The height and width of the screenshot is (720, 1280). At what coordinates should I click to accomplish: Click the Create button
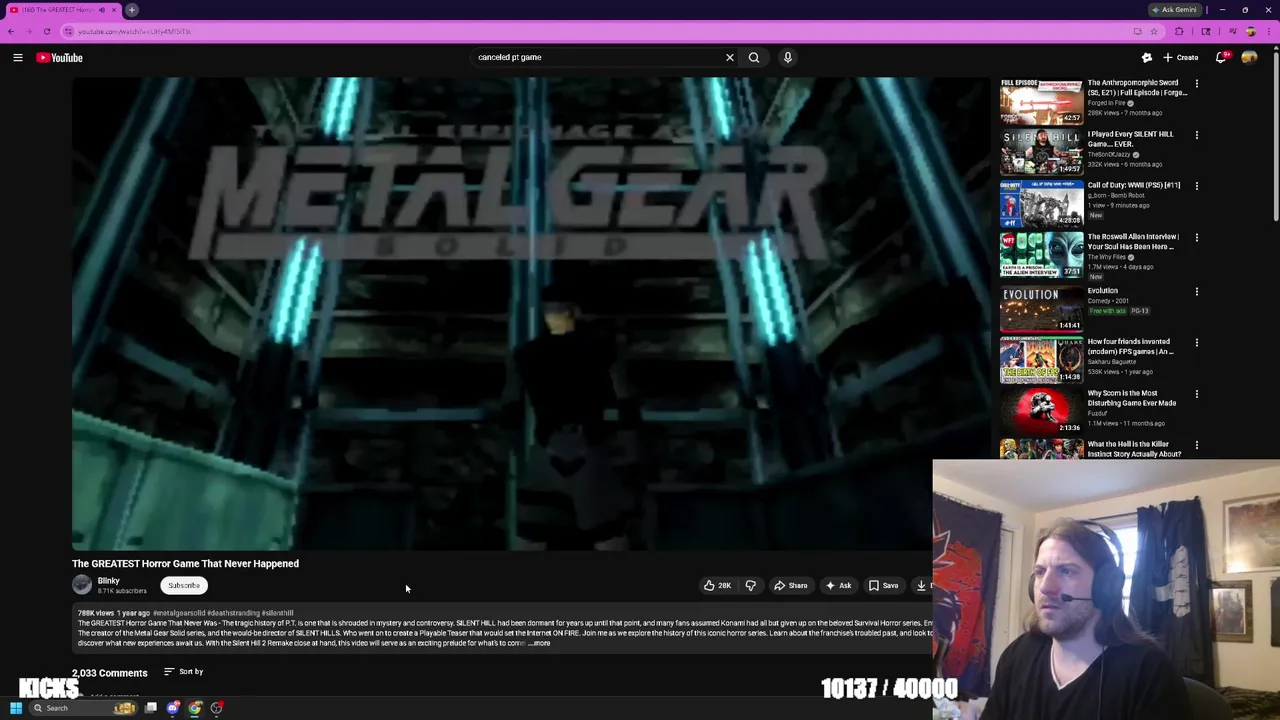click(x=1181, y=58)
